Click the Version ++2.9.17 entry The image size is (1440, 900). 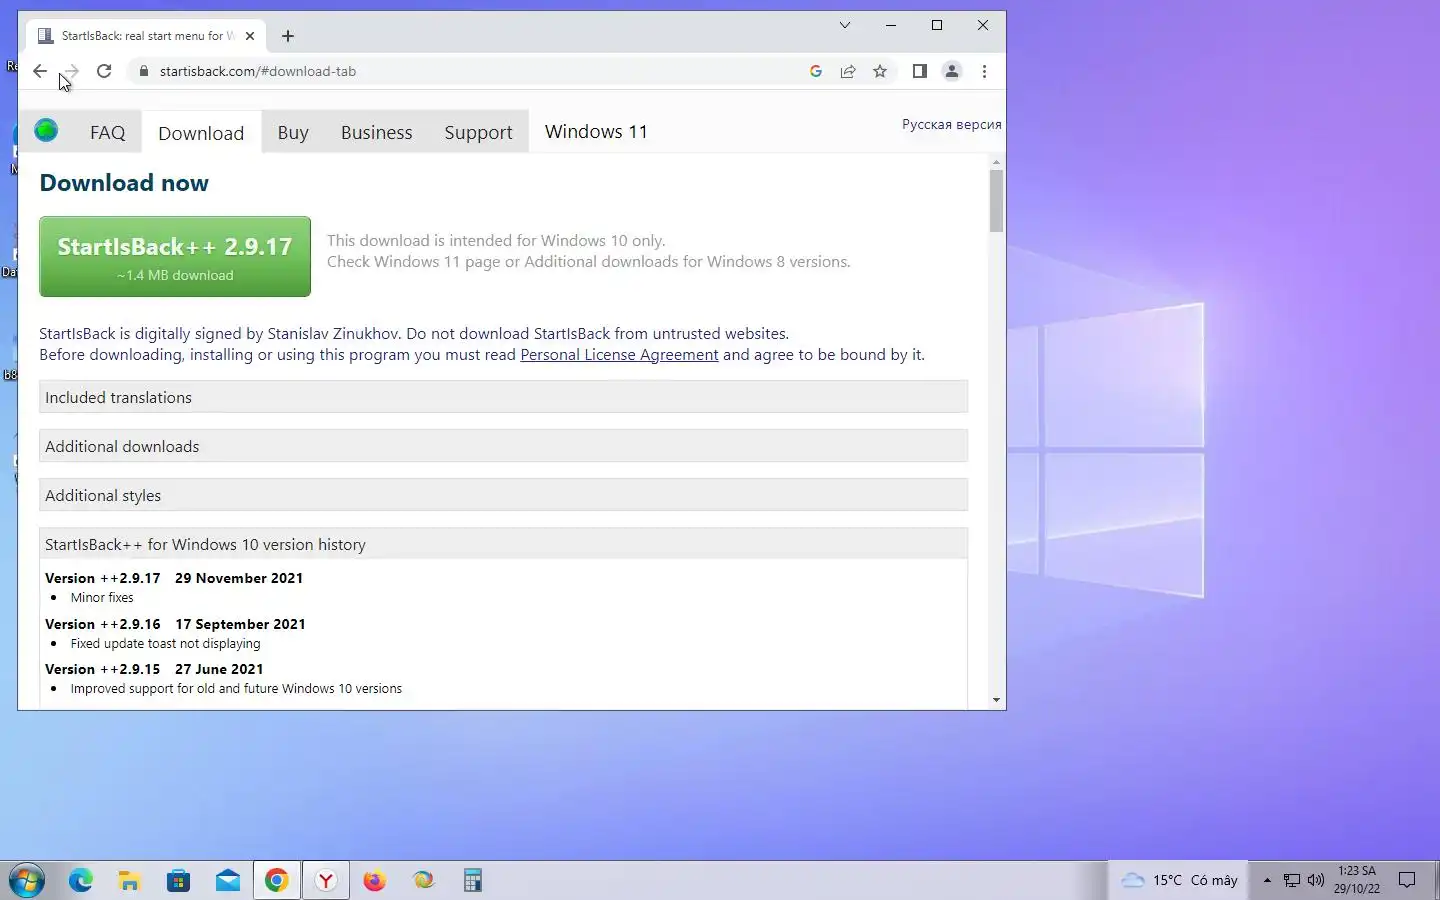(x=174, y=578)
